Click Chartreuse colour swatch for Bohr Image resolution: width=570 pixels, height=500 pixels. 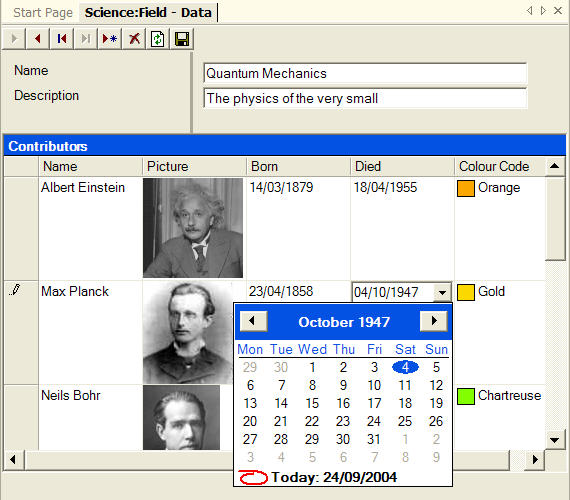[466, 396]
